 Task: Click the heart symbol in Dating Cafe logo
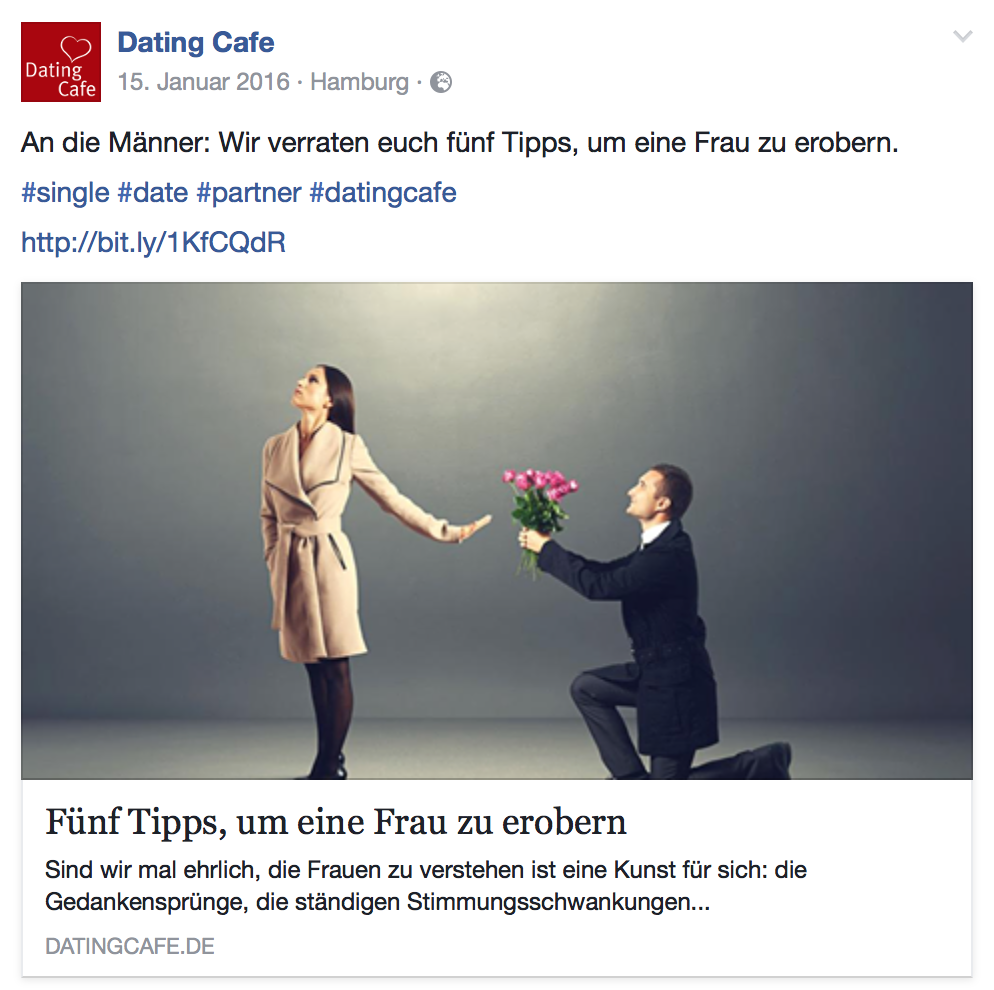[76, 48]
